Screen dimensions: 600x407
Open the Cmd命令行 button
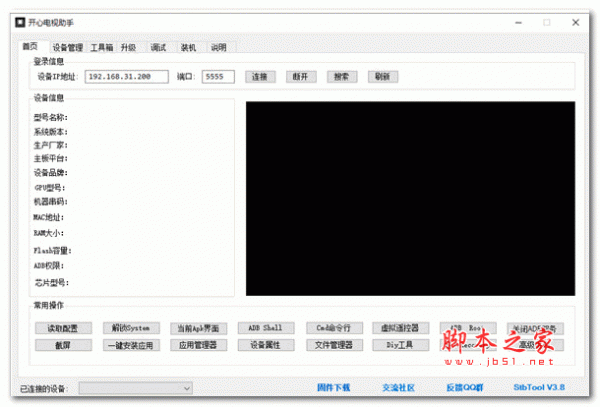pyautogui.click(x=334, y=328)
